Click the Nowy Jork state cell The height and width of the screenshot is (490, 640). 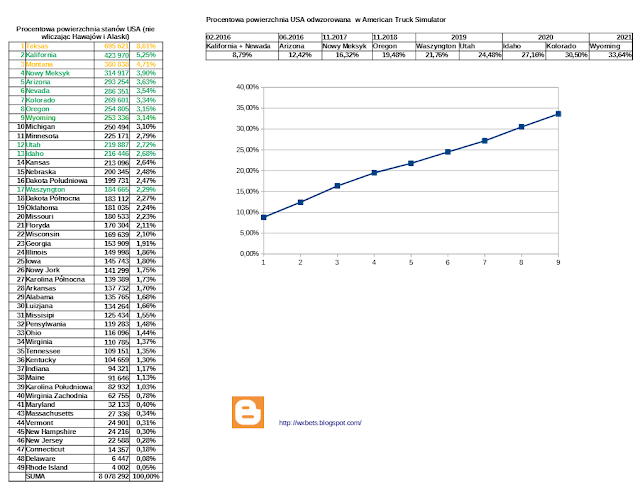[60, 270]
